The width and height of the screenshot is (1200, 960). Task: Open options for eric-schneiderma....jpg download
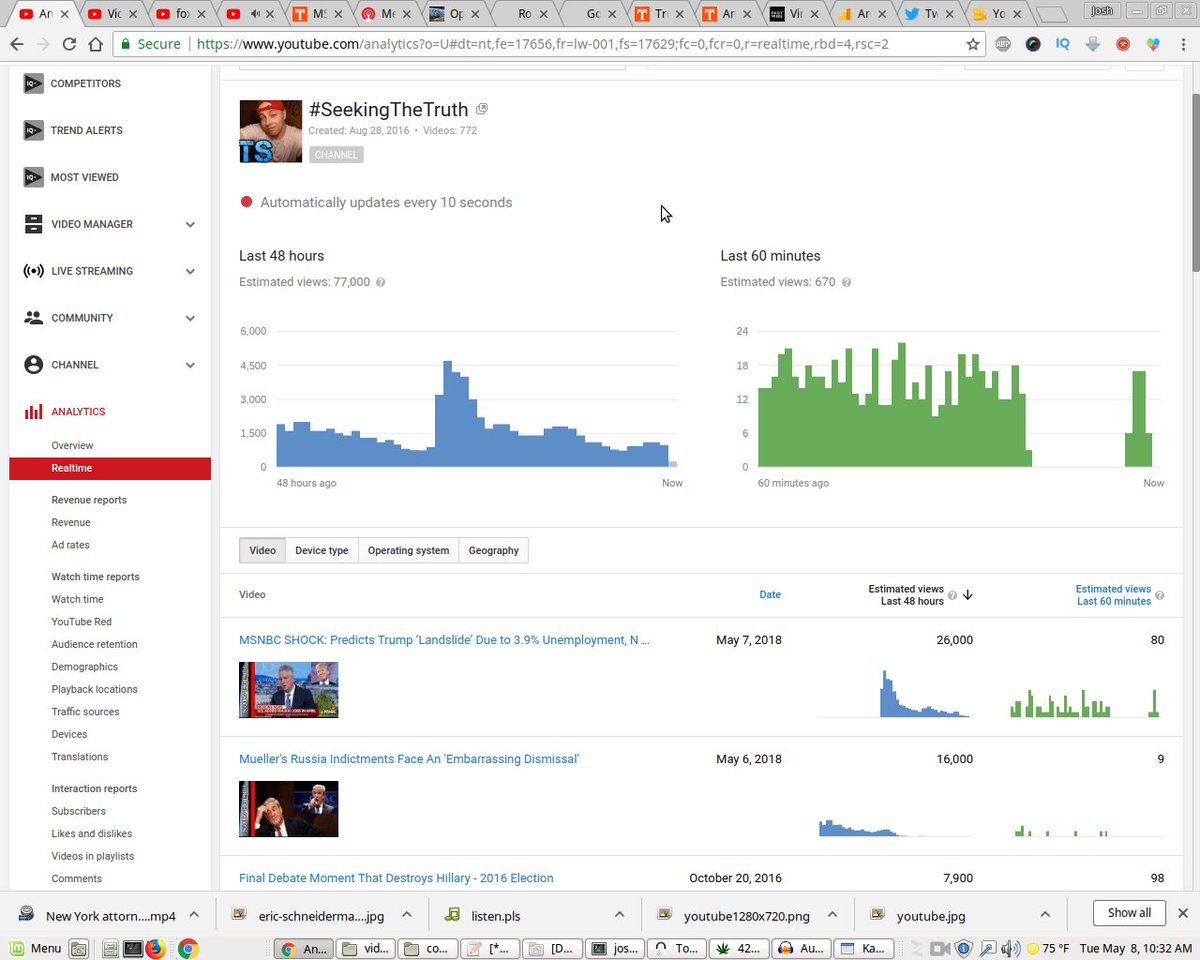406,914
